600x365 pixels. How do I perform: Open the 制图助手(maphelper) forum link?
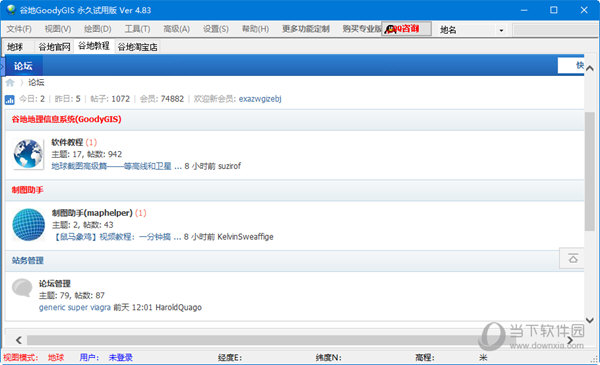click(x=92, y=213)
